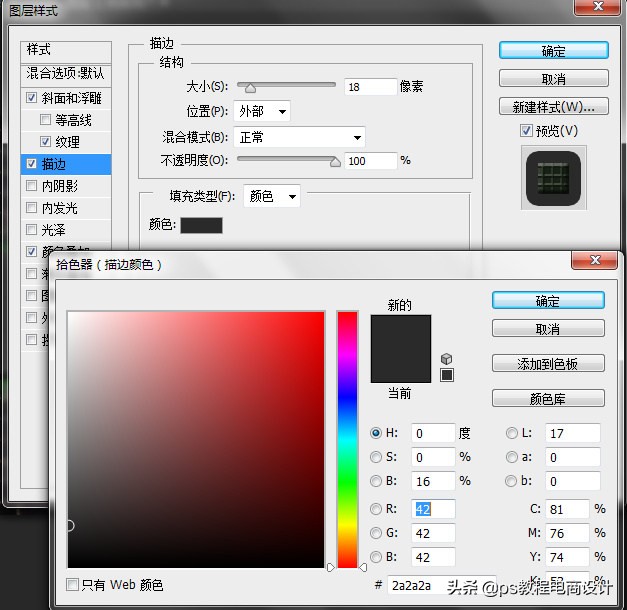Click the hex field showing 2a2a2a

(441, 586)
